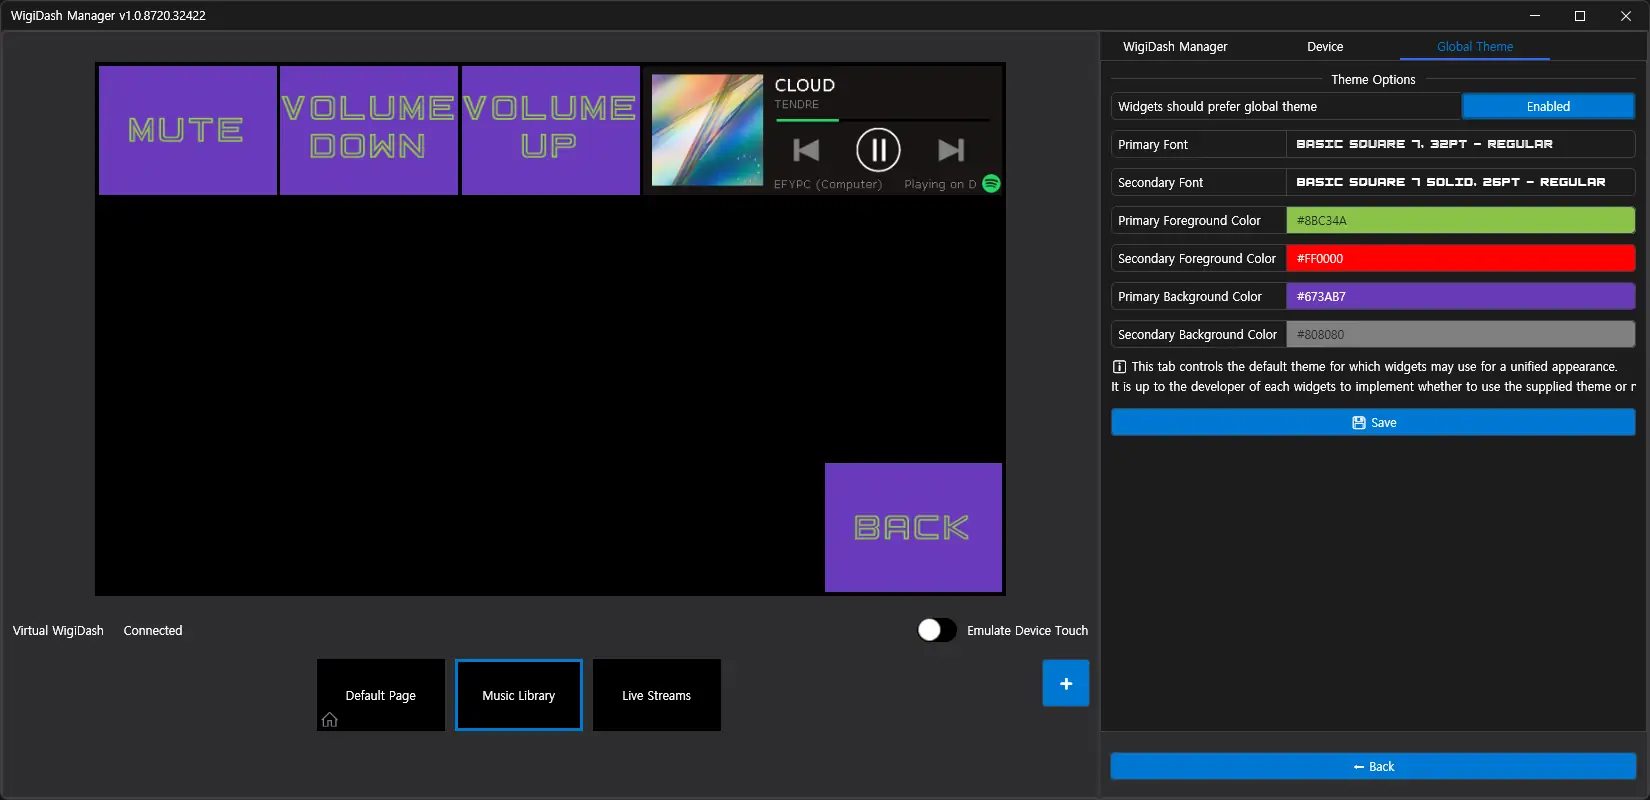Open the Secondary Font selector
The width and height of the screenshot is (1650, 800).
(x=1459, y=183)
